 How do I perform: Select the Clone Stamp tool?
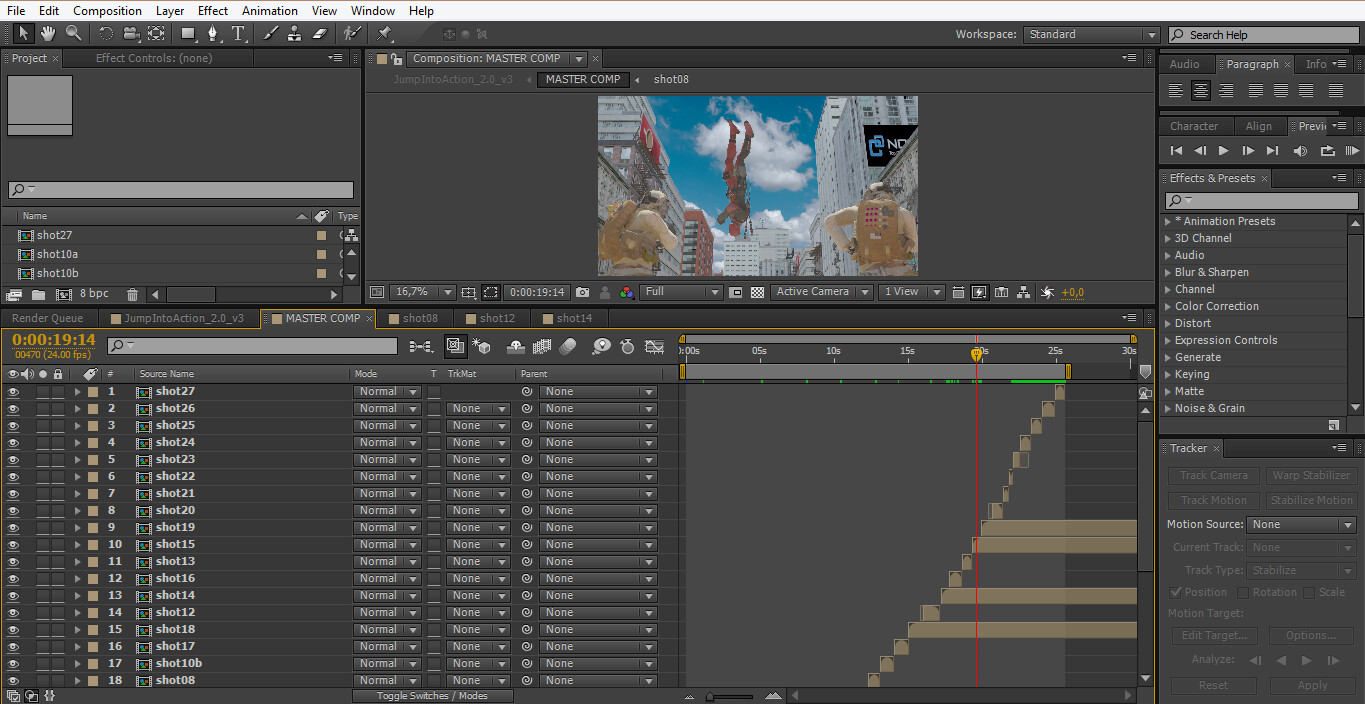294,33
